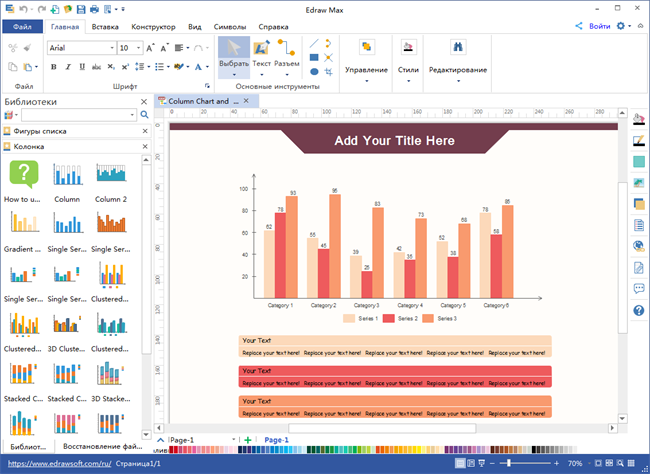The image size is (650, 474).
Task: Add a new page with the plus icon
Action: coord(248,440)
